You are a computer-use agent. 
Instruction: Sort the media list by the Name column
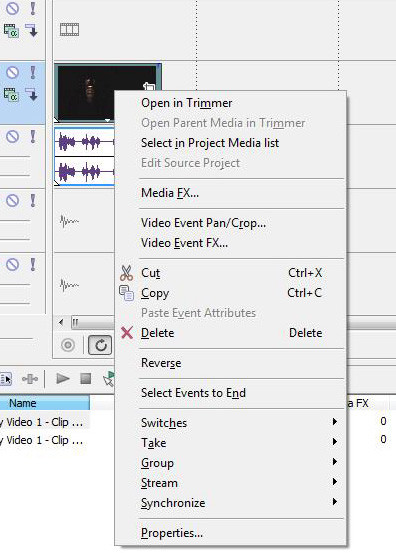click(x=44, y=403)
